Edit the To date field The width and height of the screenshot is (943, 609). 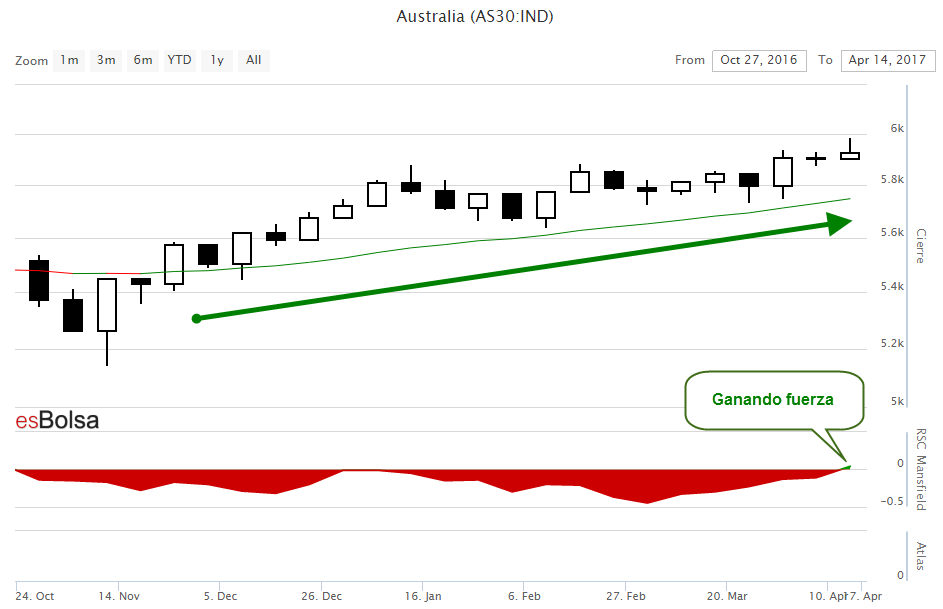[888, 60]
